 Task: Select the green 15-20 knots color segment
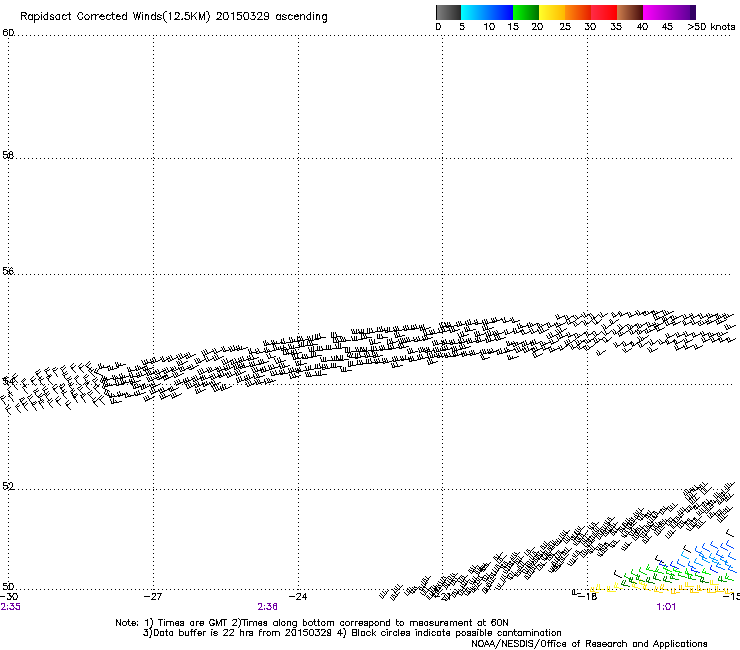(525, 12)
